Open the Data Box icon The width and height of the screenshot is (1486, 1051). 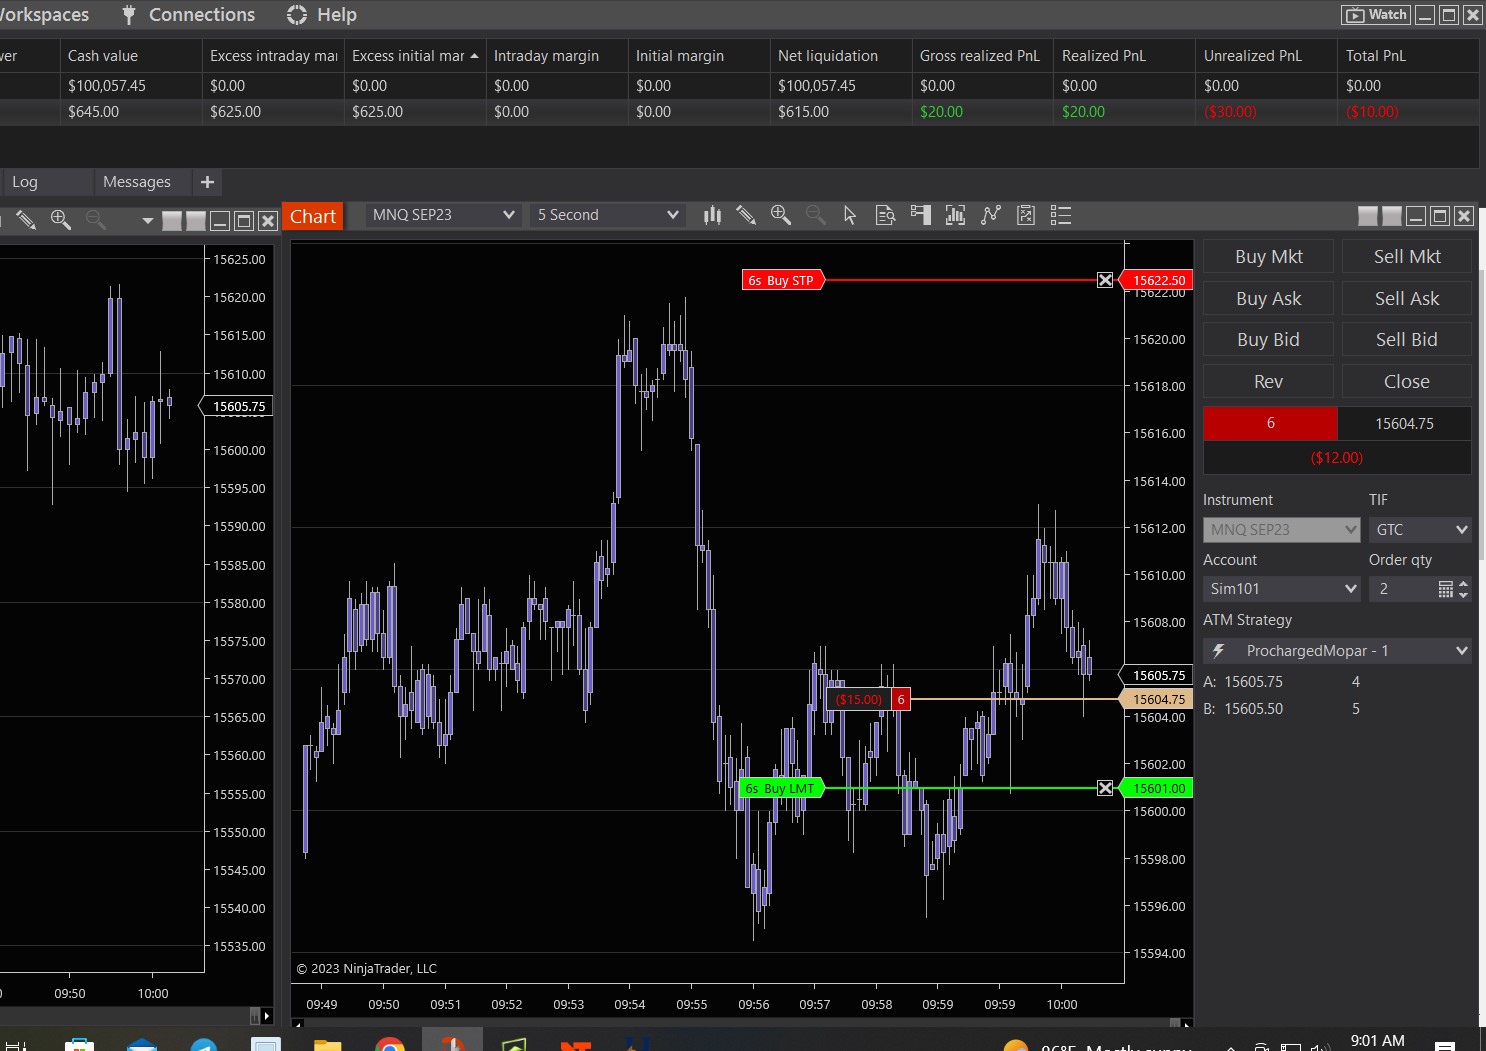coord(885,215)
